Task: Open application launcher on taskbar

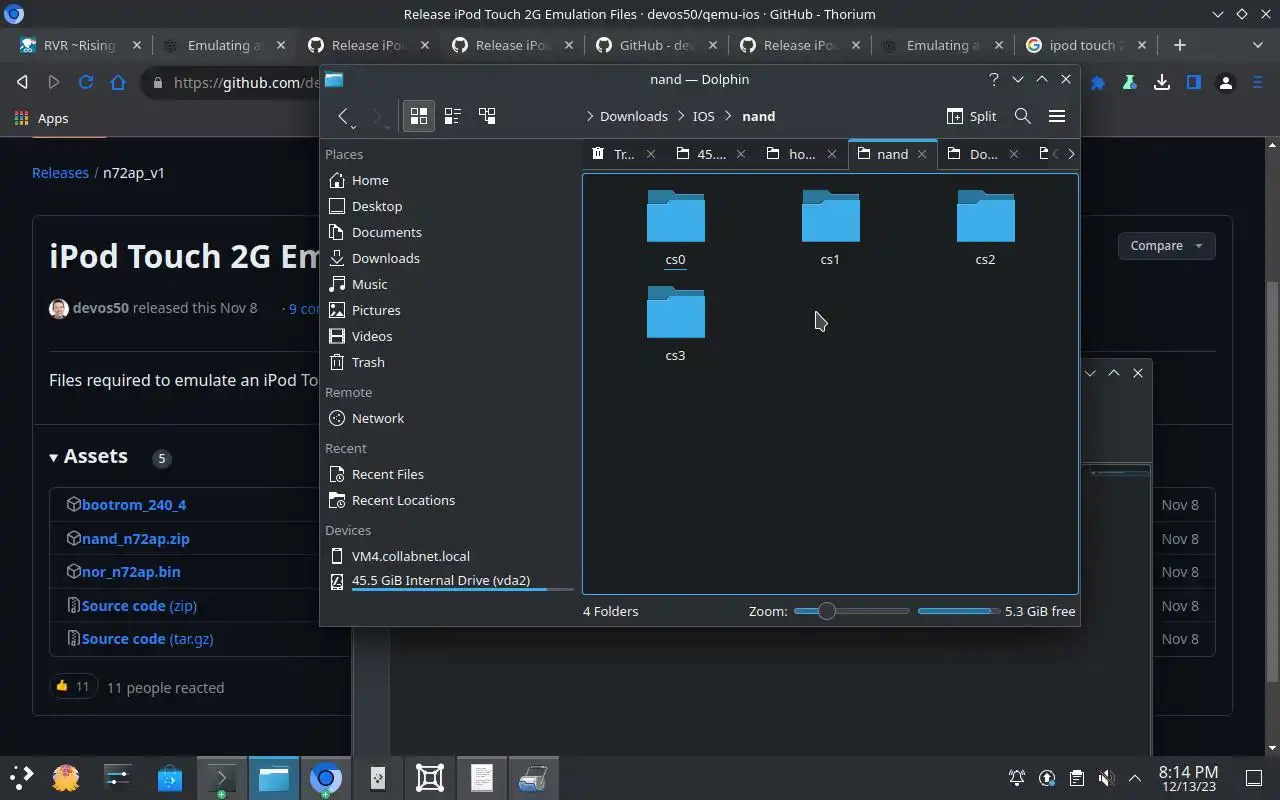Action: click(x=21, y=778)
